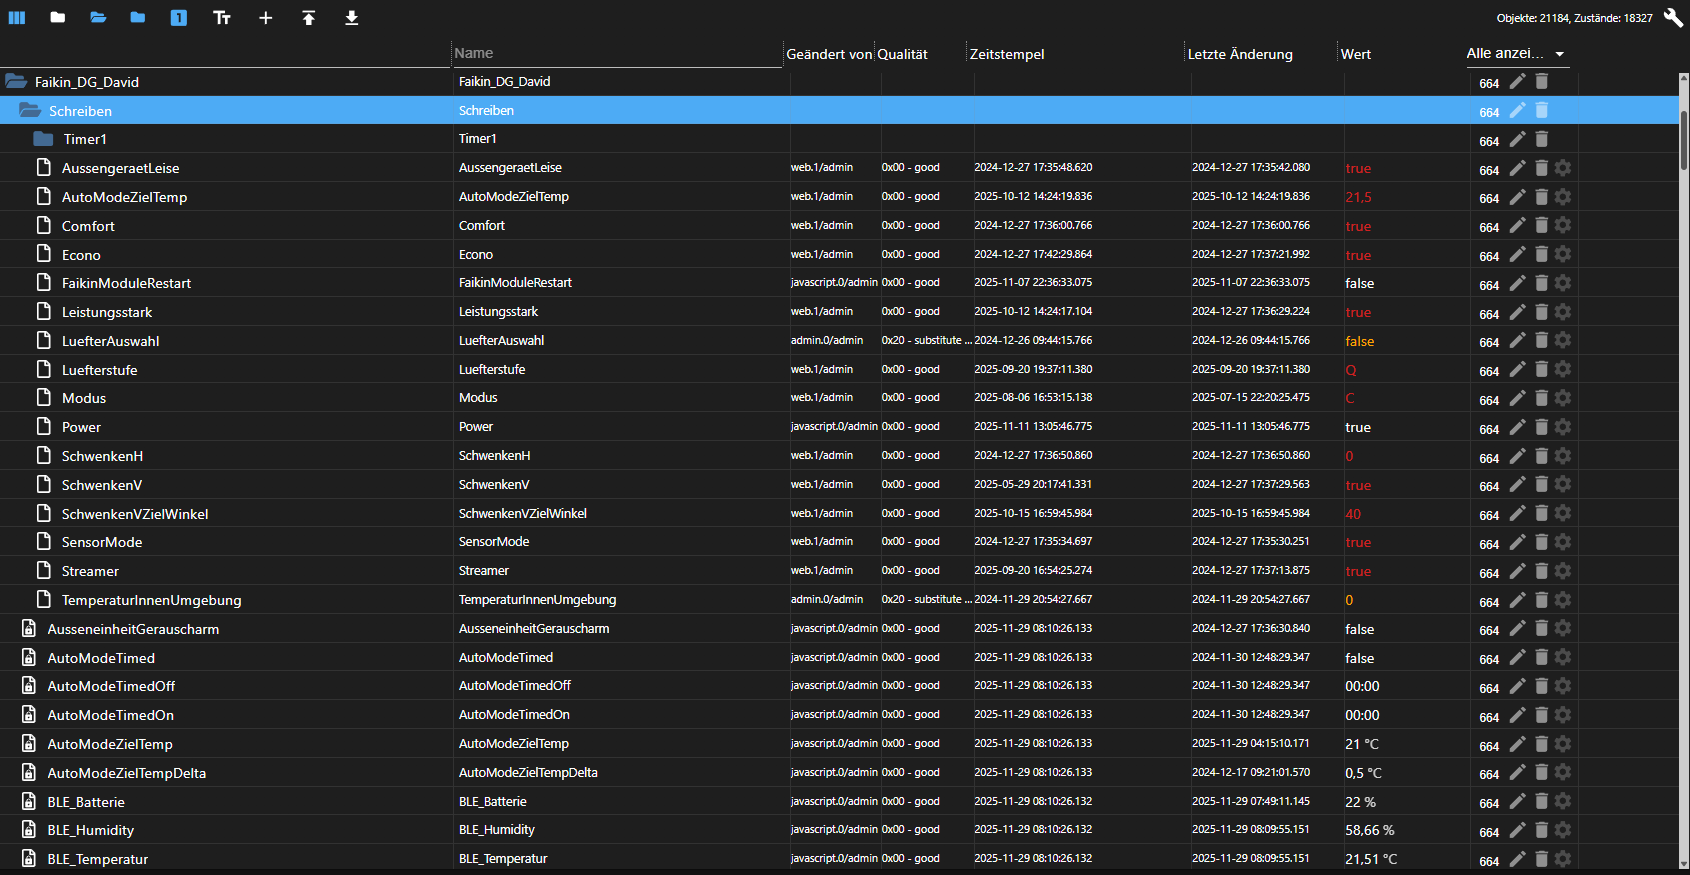Click the plus icon to add an object
Image resolution: width=1690 pixels, height=875 pixels.
coord(265,18)
